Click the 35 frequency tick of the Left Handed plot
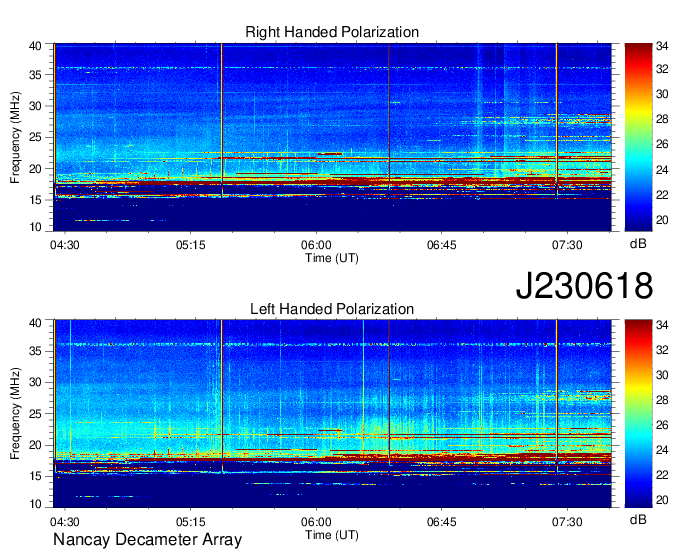Viewport: 680px width, 552px height. [x=35, y=351]
